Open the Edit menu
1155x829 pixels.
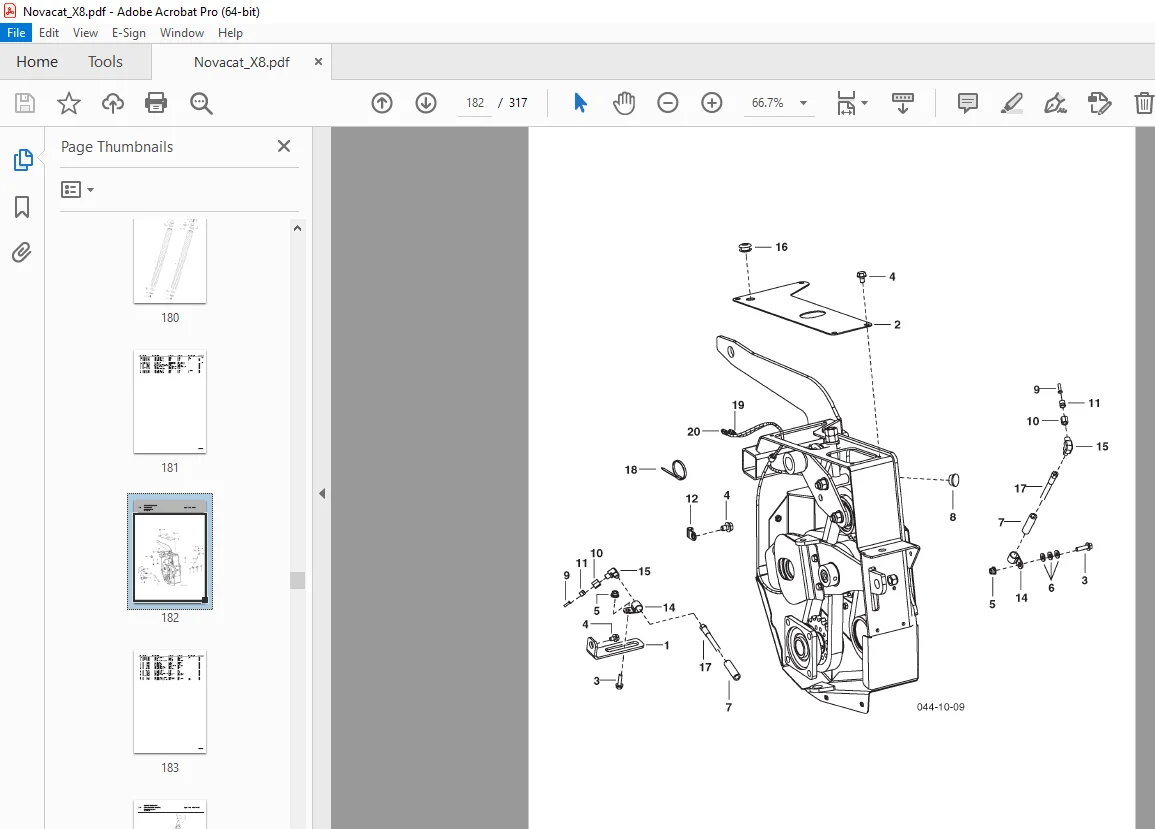pyautogui.click(x=49, y=33)
